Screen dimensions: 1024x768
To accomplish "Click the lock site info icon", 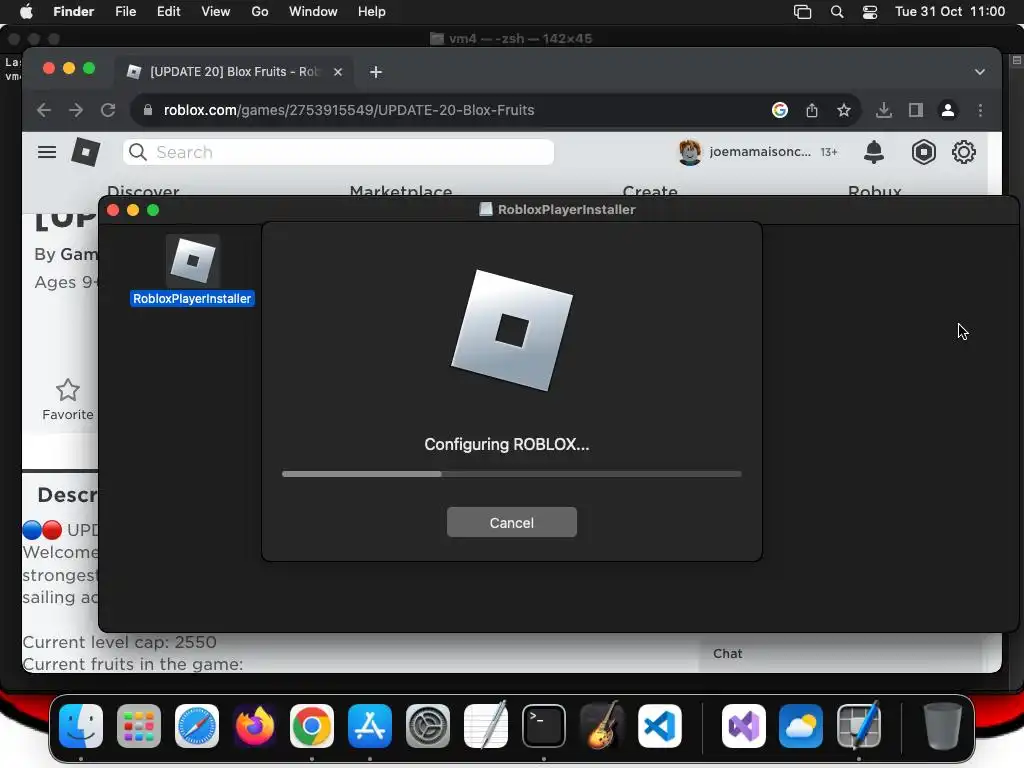I will click(x=148, y=110).
